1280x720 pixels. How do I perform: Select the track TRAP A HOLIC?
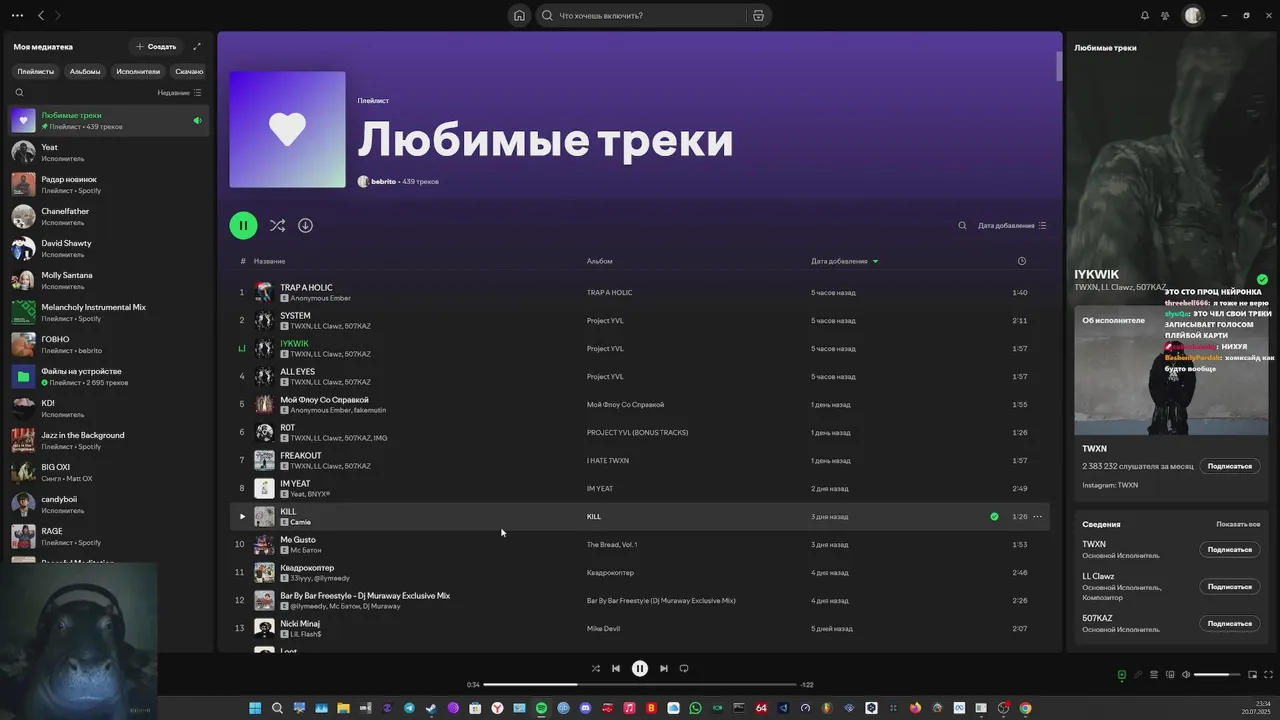[306, 287]
